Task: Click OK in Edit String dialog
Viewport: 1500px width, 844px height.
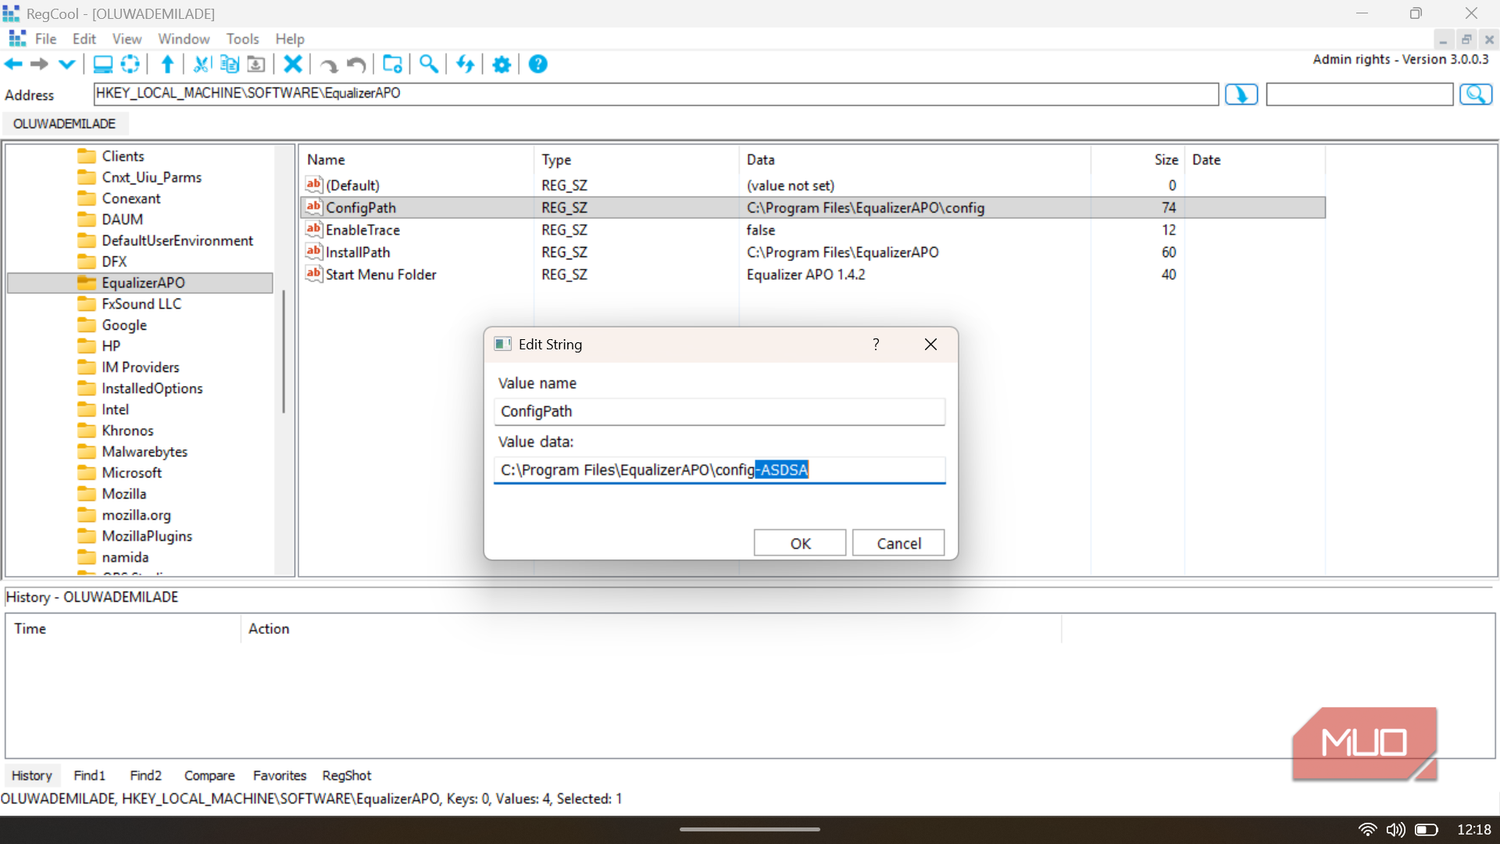Action: coord(800,543)
